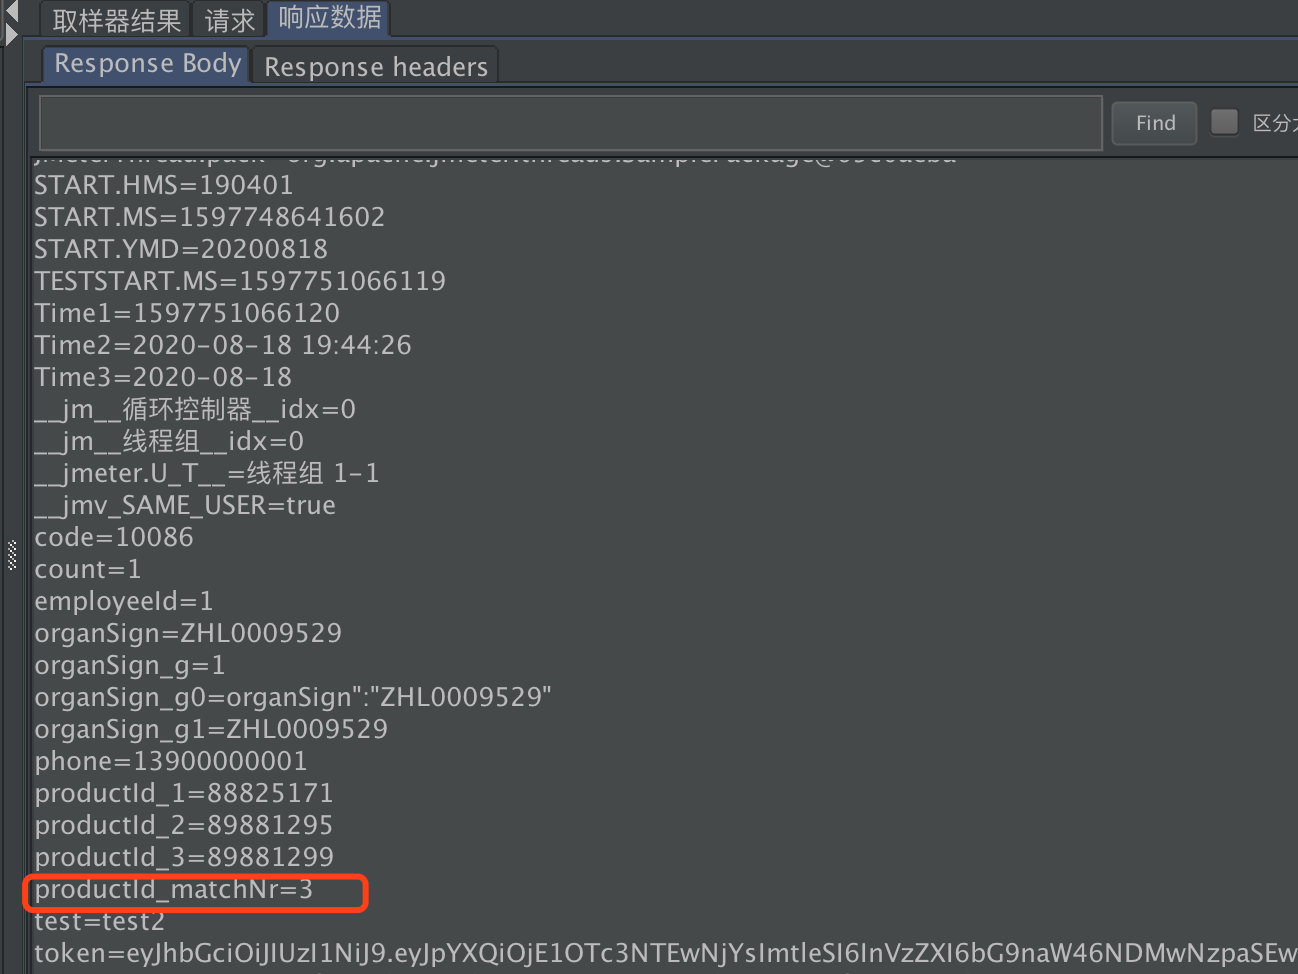Click the __jmeter.U_T__=线程组 1-1 line
Image resolution: width=1298 pixels, height=974 pixels.
pyautogui.click(x=207, y=473)
